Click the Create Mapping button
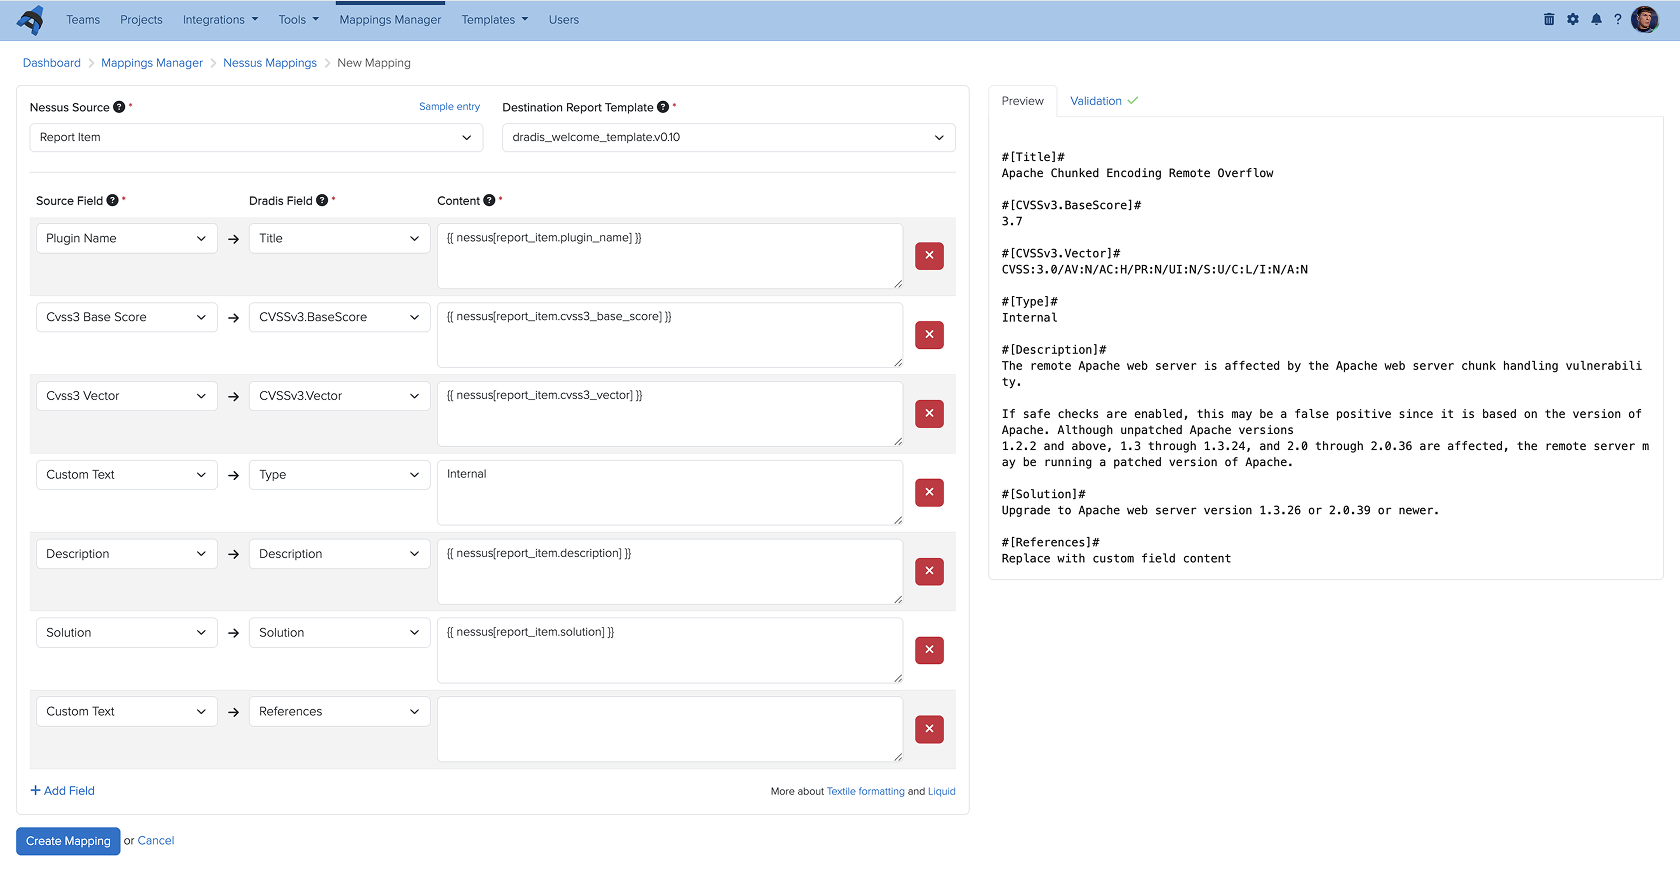The height and width of the screenshot is (879, 1680). point(68,841)
